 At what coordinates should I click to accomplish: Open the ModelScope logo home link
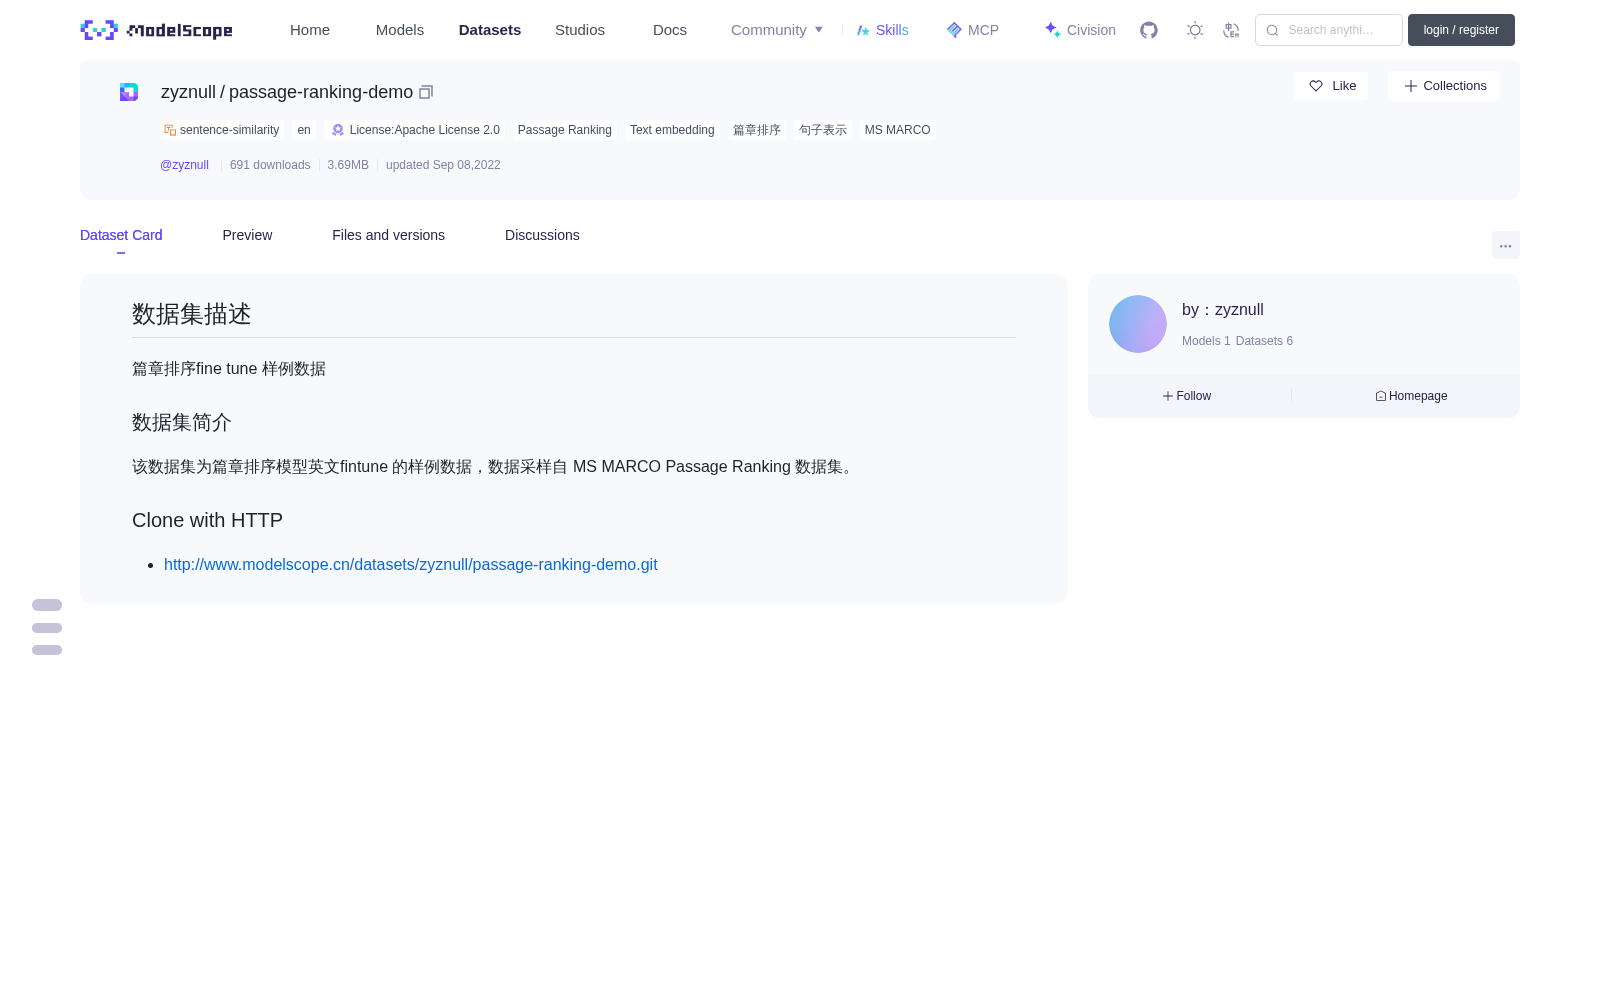coord(156,30)
